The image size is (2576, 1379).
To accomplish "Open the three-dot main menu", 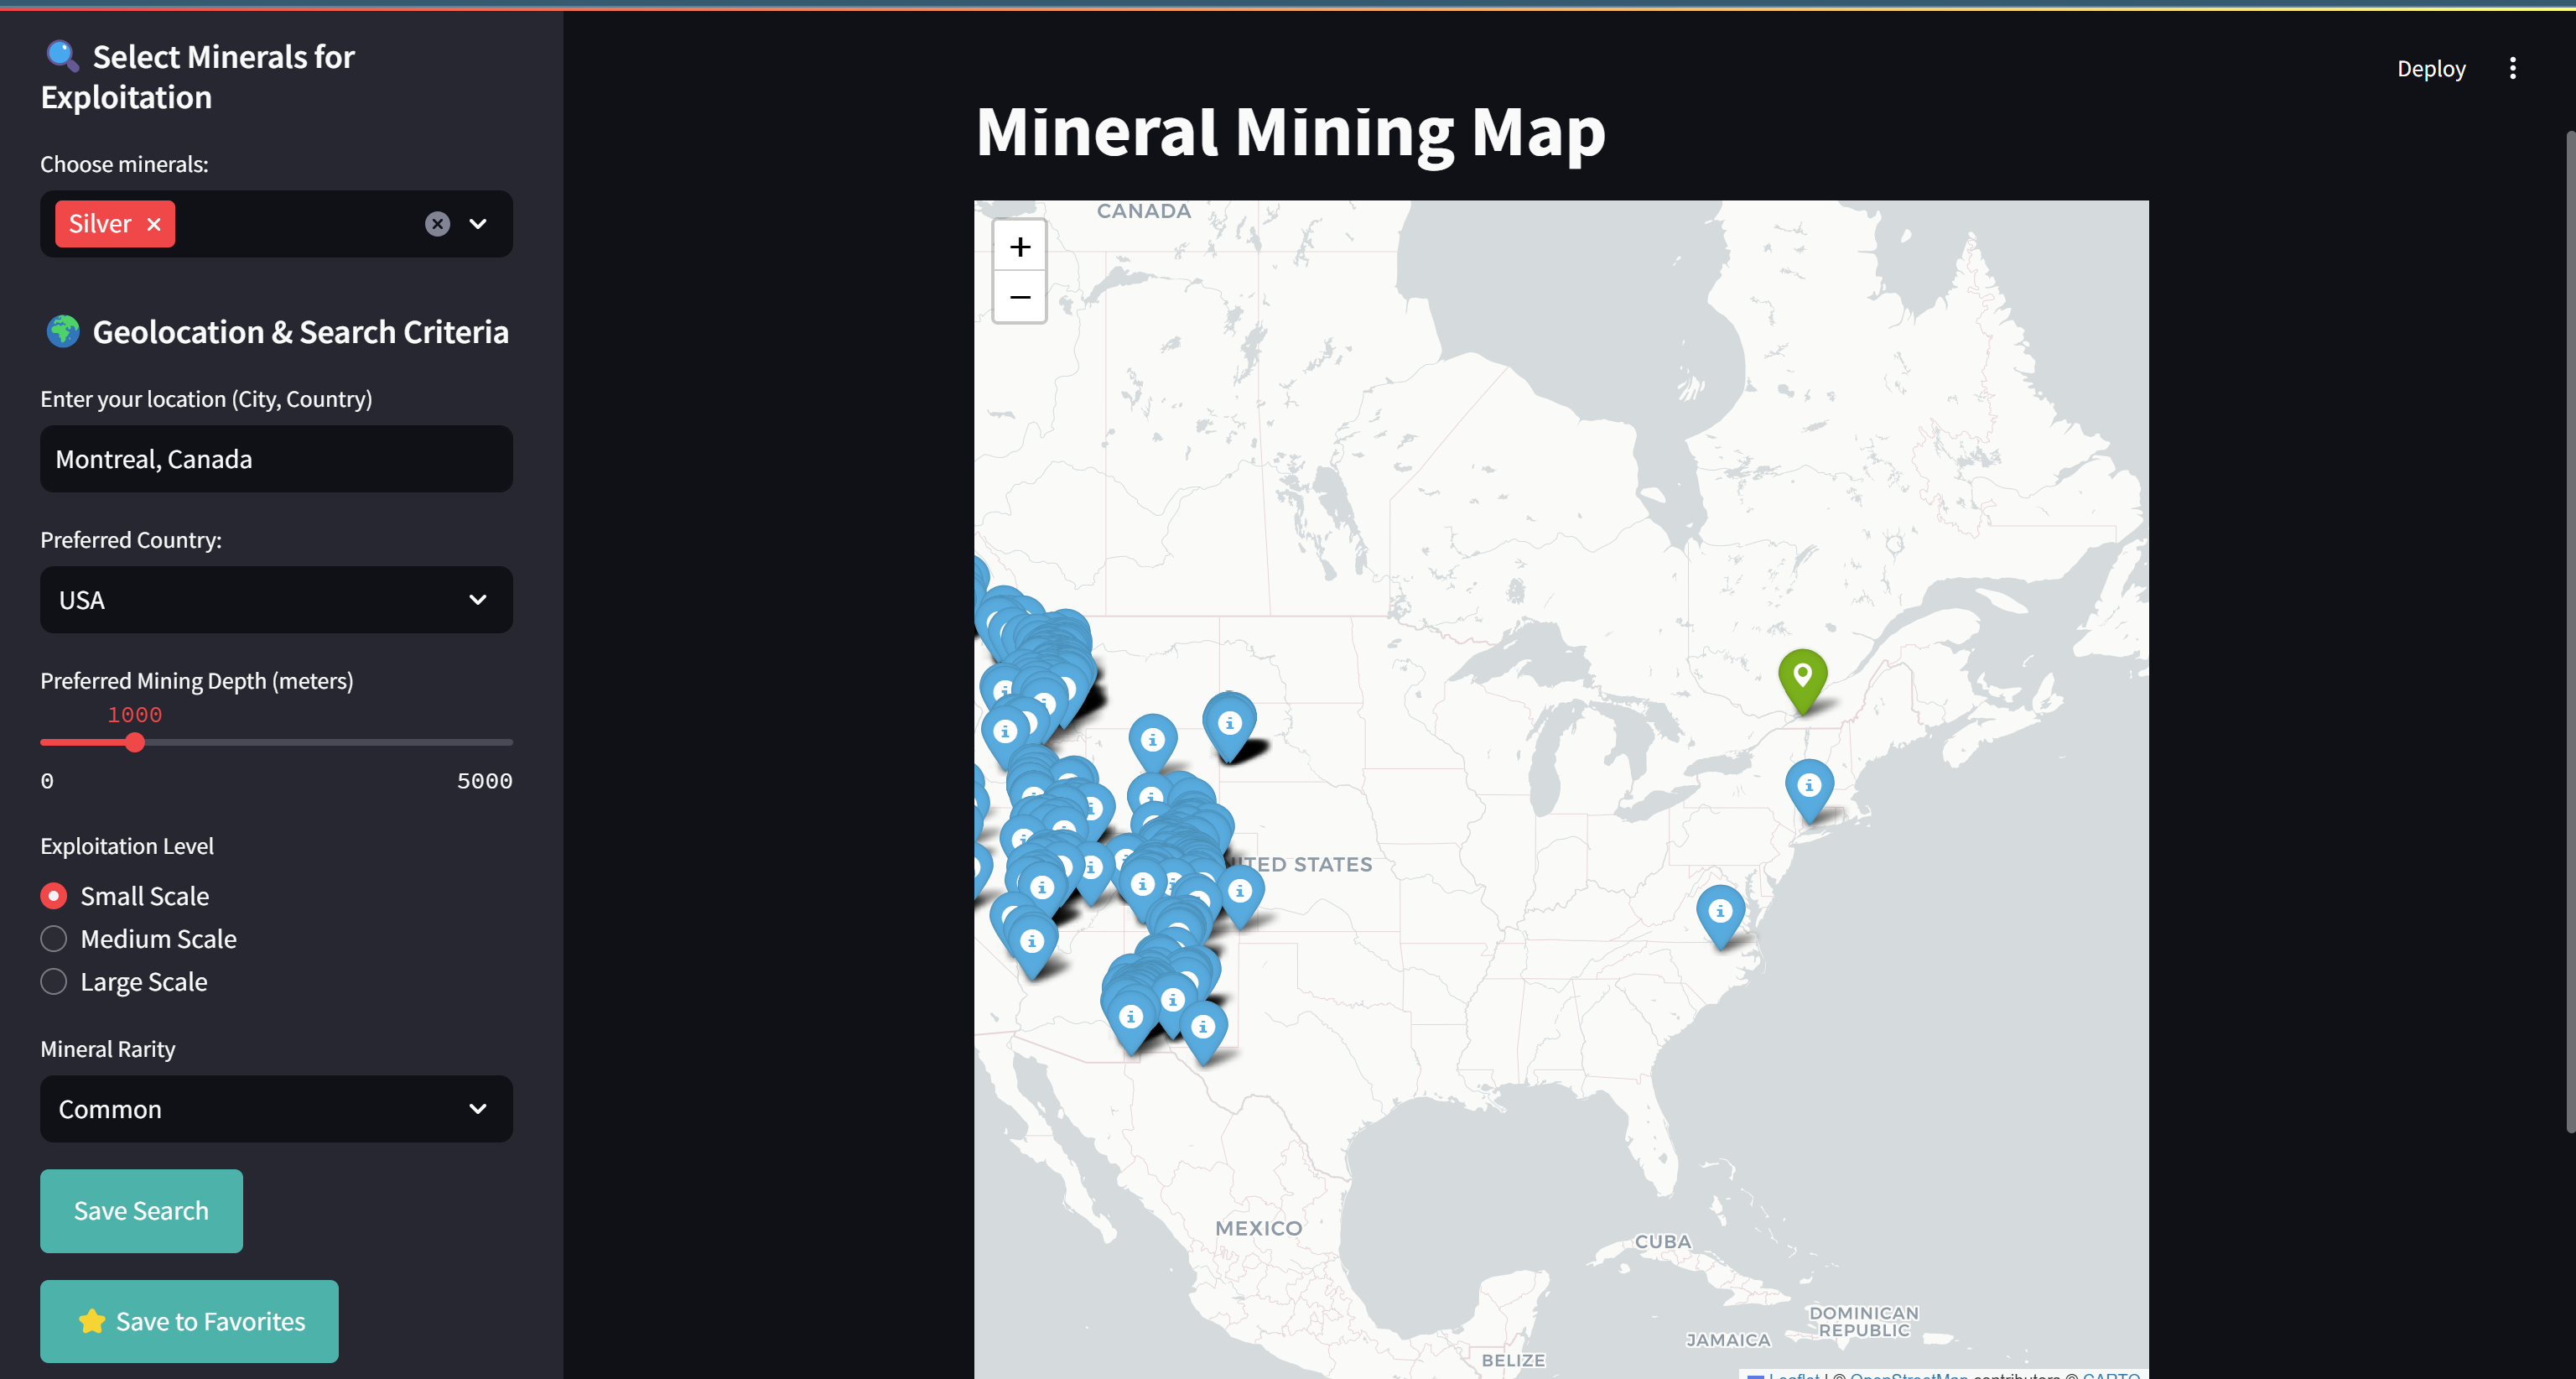I will [x=2512, y=69].
